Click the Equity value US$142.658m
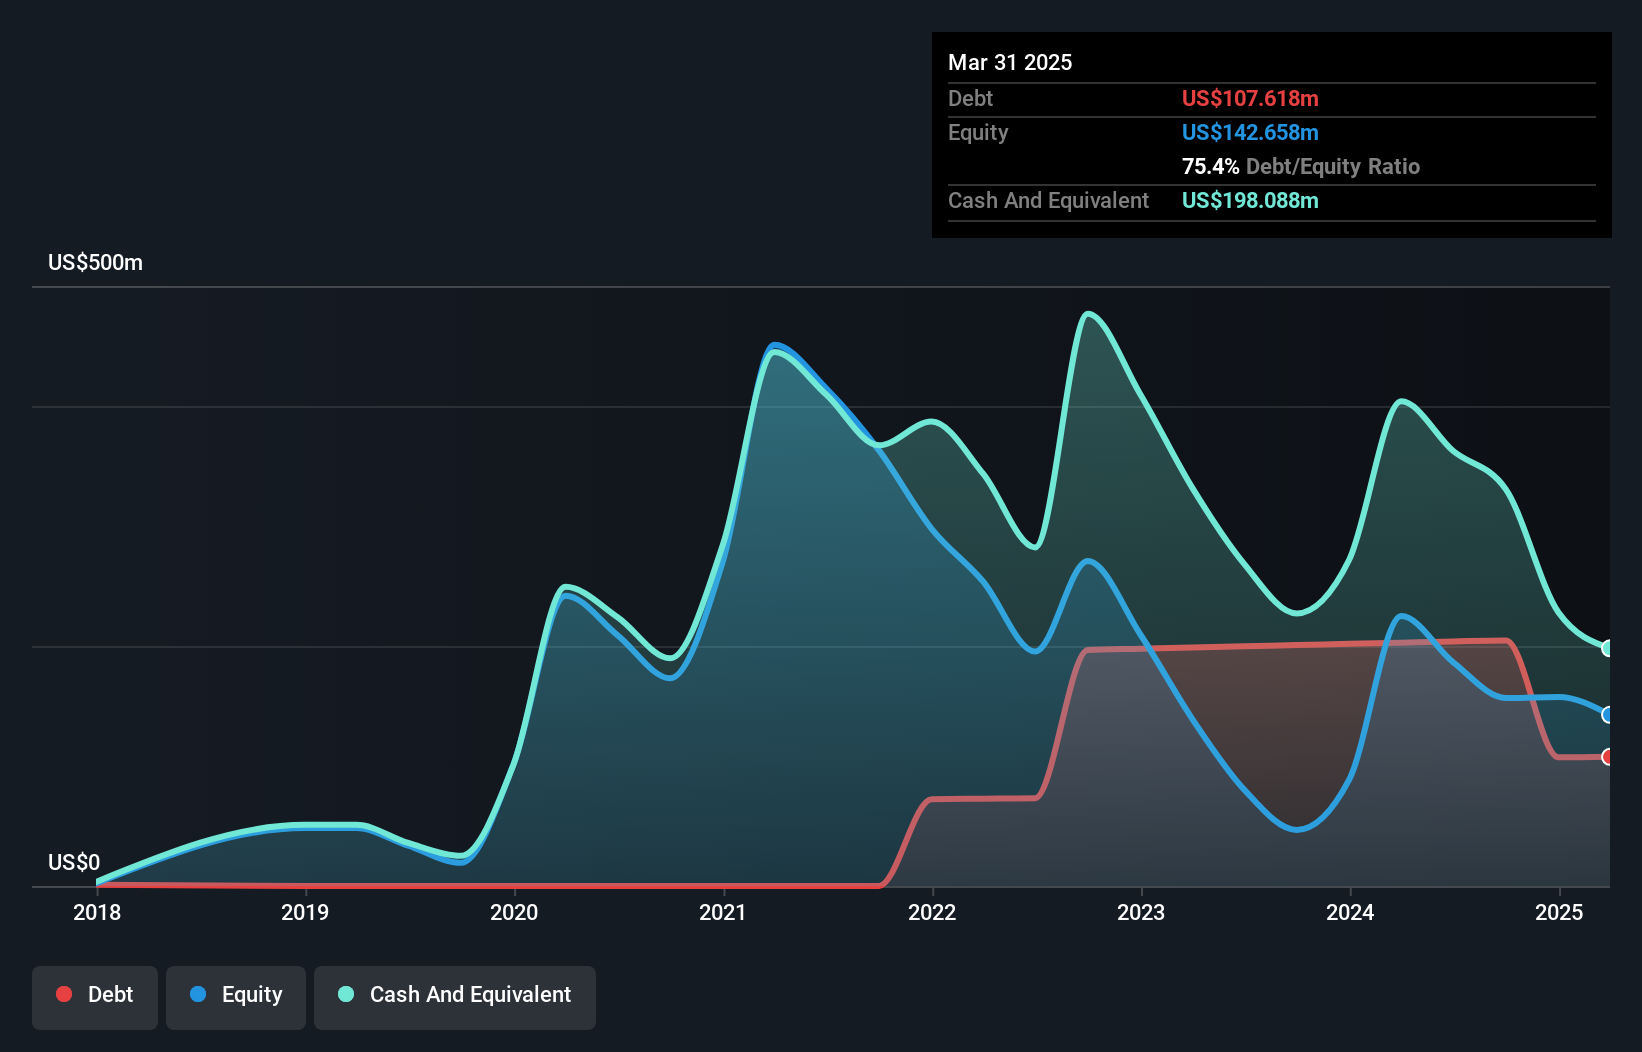Viewport: 1642px width, 1052px height. pyautogui.click(x=1250, y=132)
